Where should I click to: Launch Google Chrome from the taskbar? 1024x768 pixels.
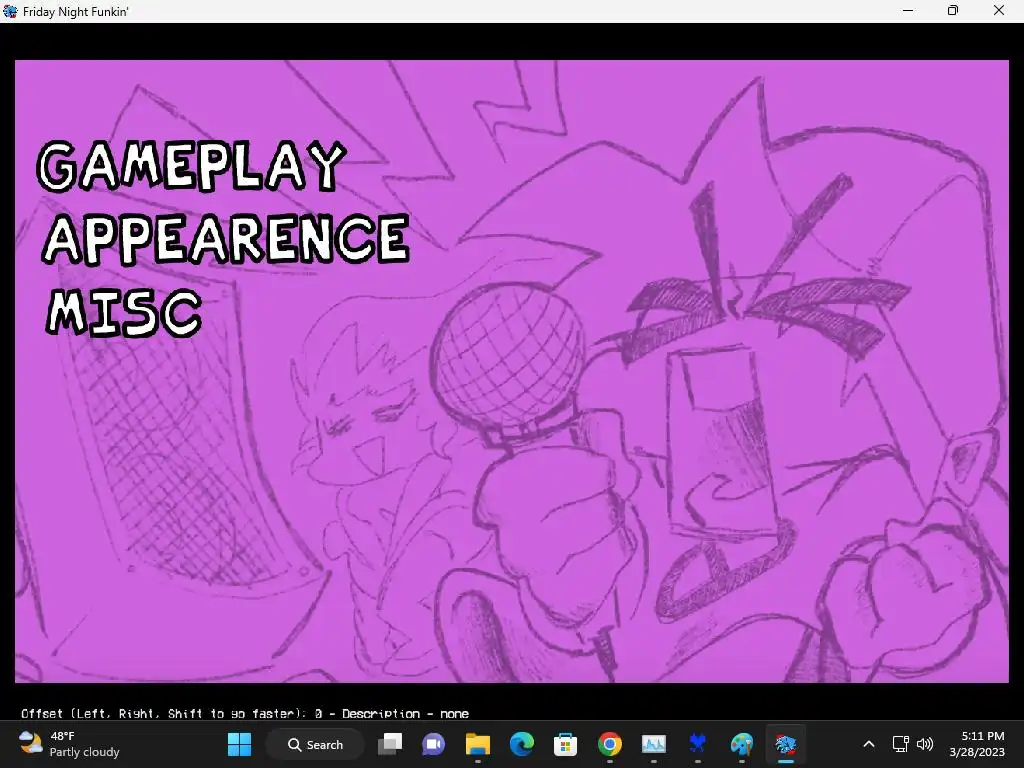609,744
